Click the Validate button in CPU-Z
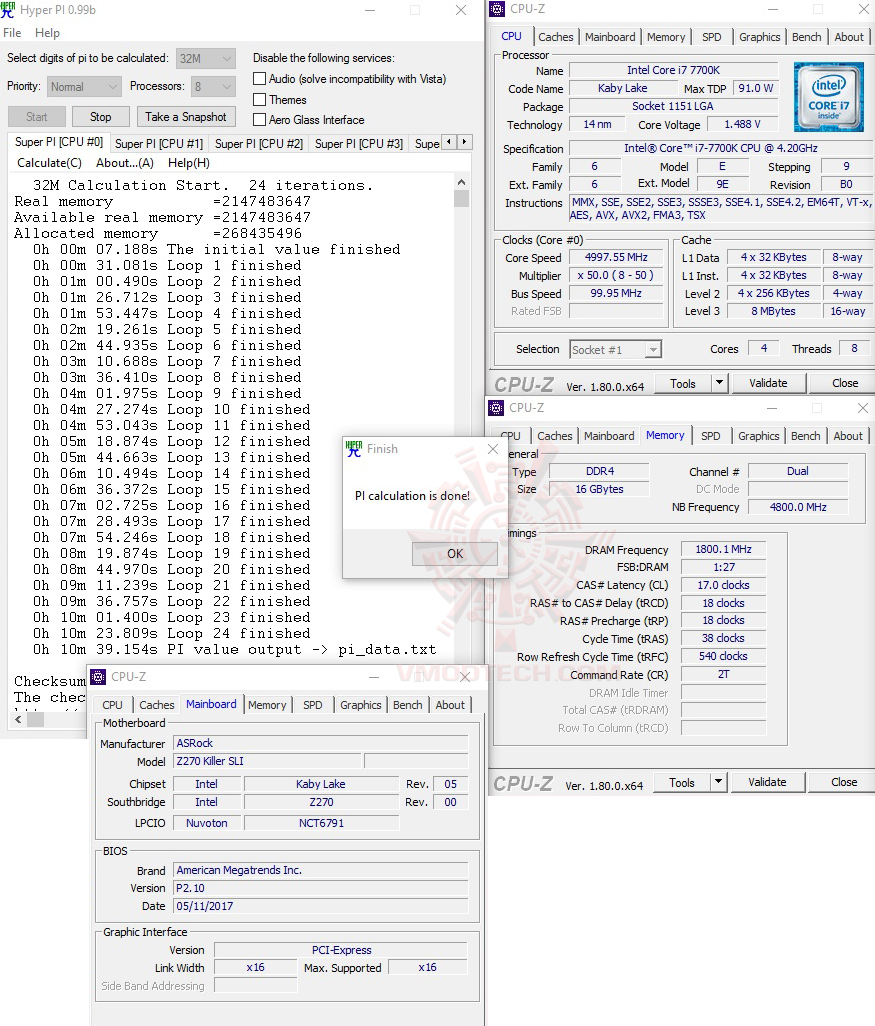Screen dimensions: 875x1026 pos(767,382)
